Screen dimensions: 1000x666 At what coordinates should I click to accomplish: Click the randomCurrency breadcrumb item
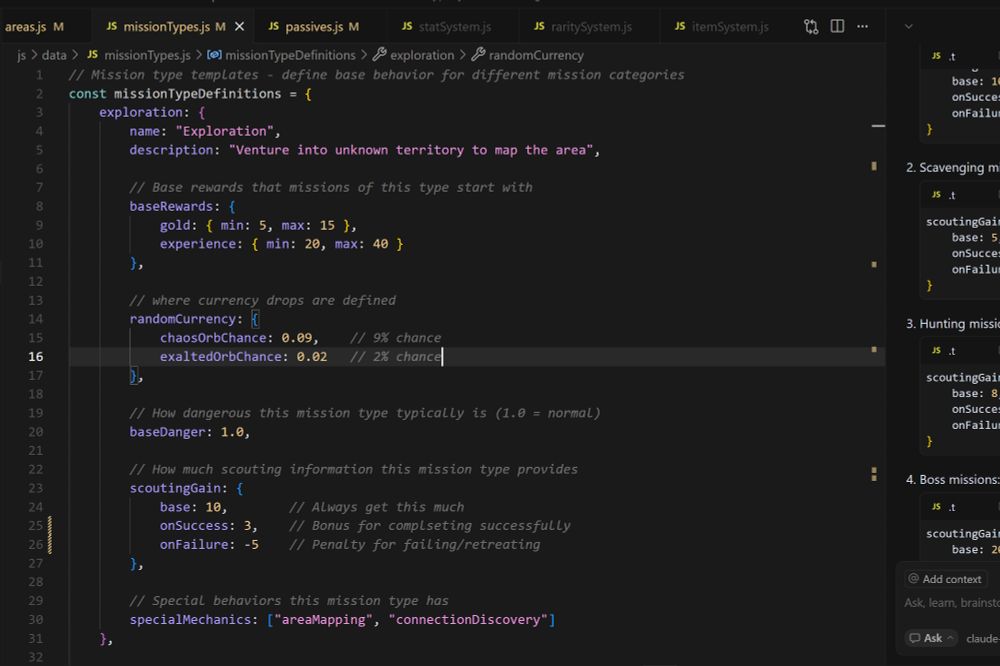click(536, 56)
